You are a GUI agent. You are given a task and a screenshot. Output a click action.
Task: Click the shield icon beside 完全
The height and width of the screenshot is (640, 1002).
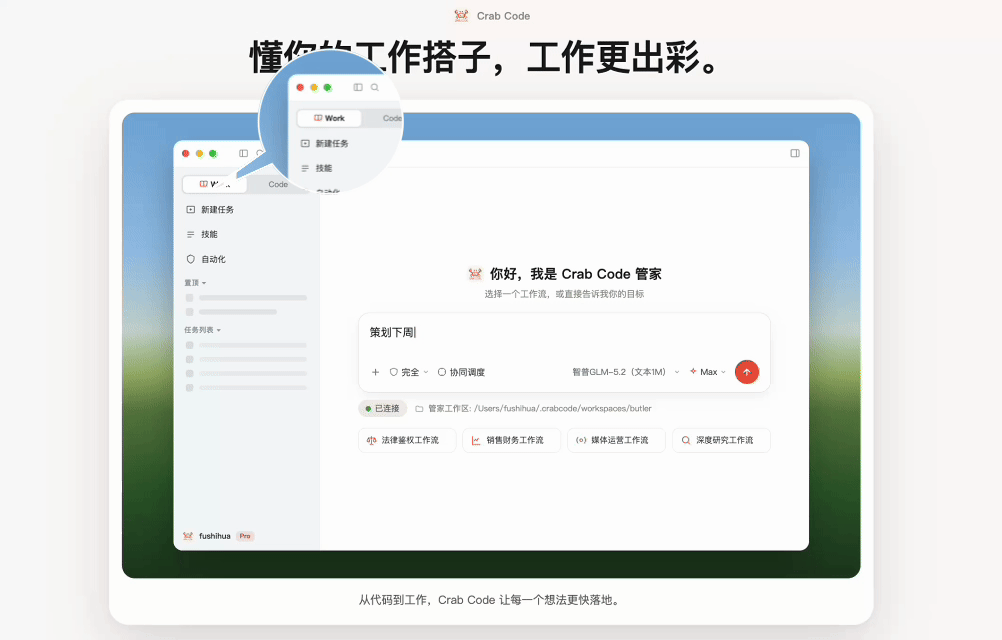[394, 372]
